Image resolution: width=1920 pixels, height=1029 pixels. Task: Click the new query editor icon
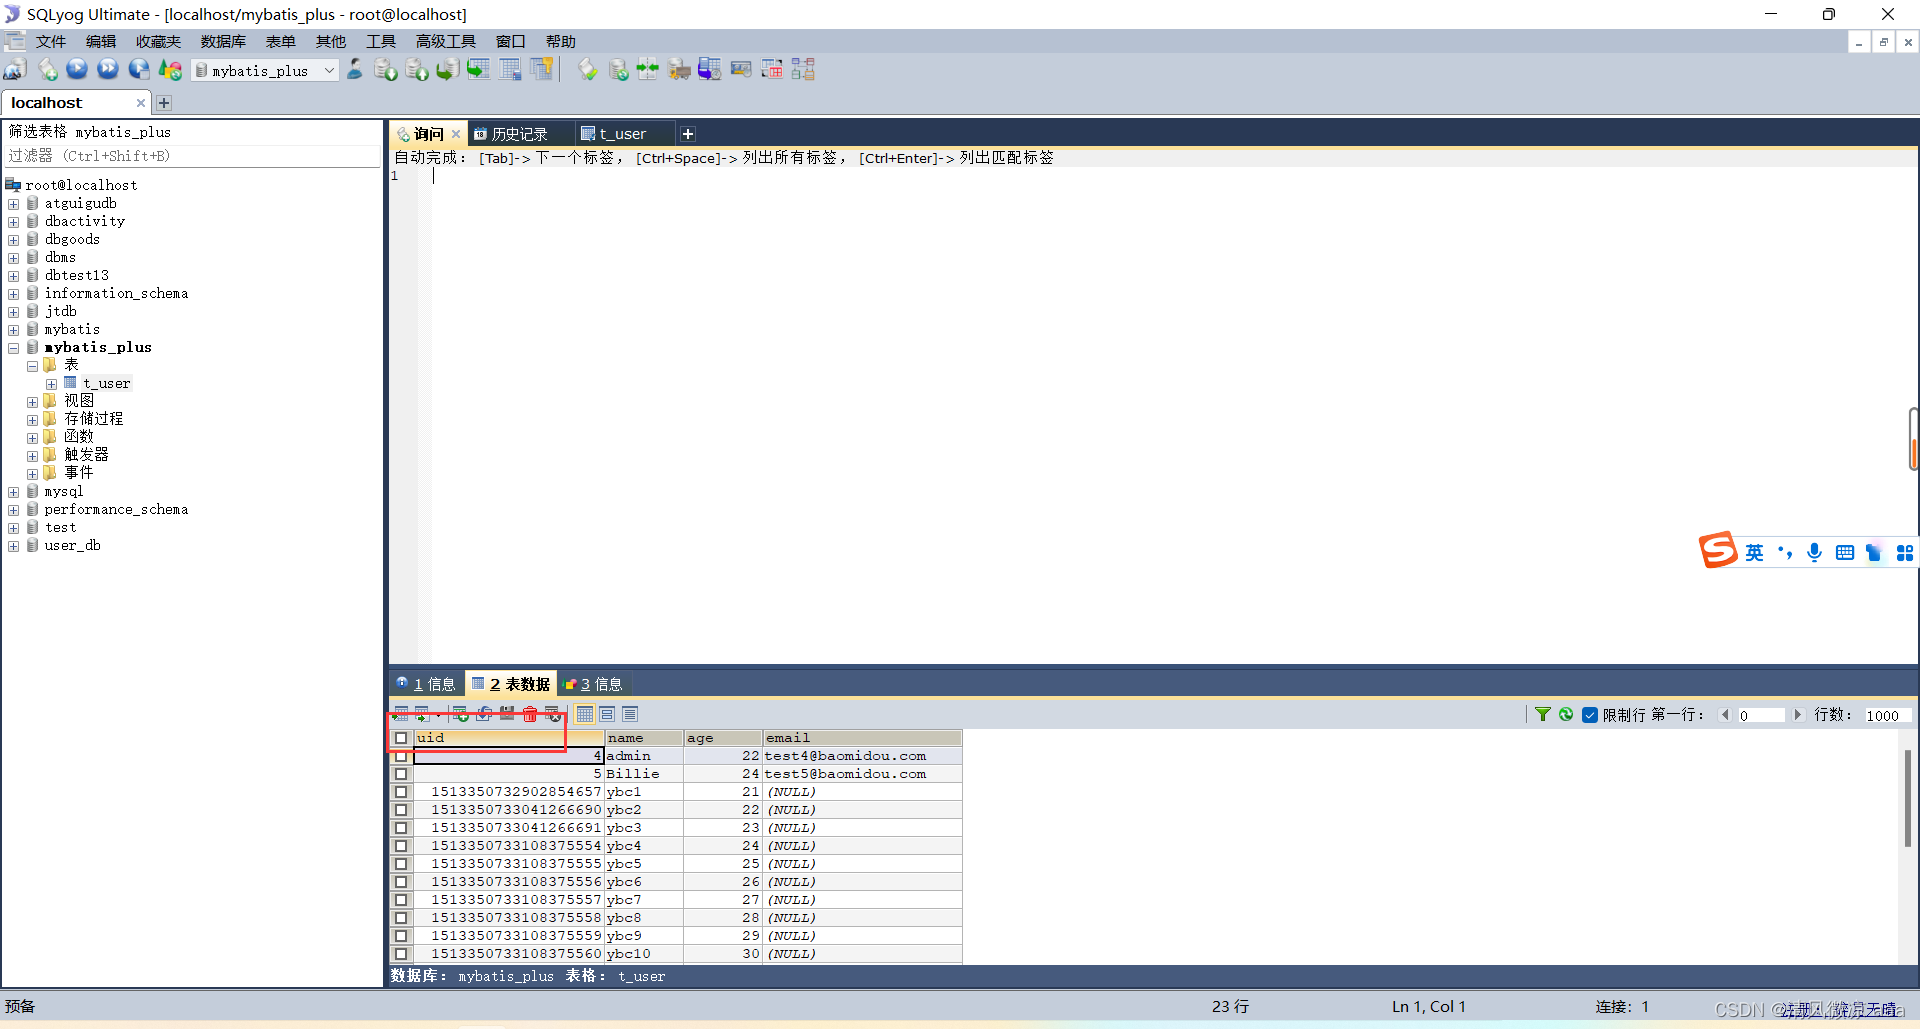coord(47,70)
